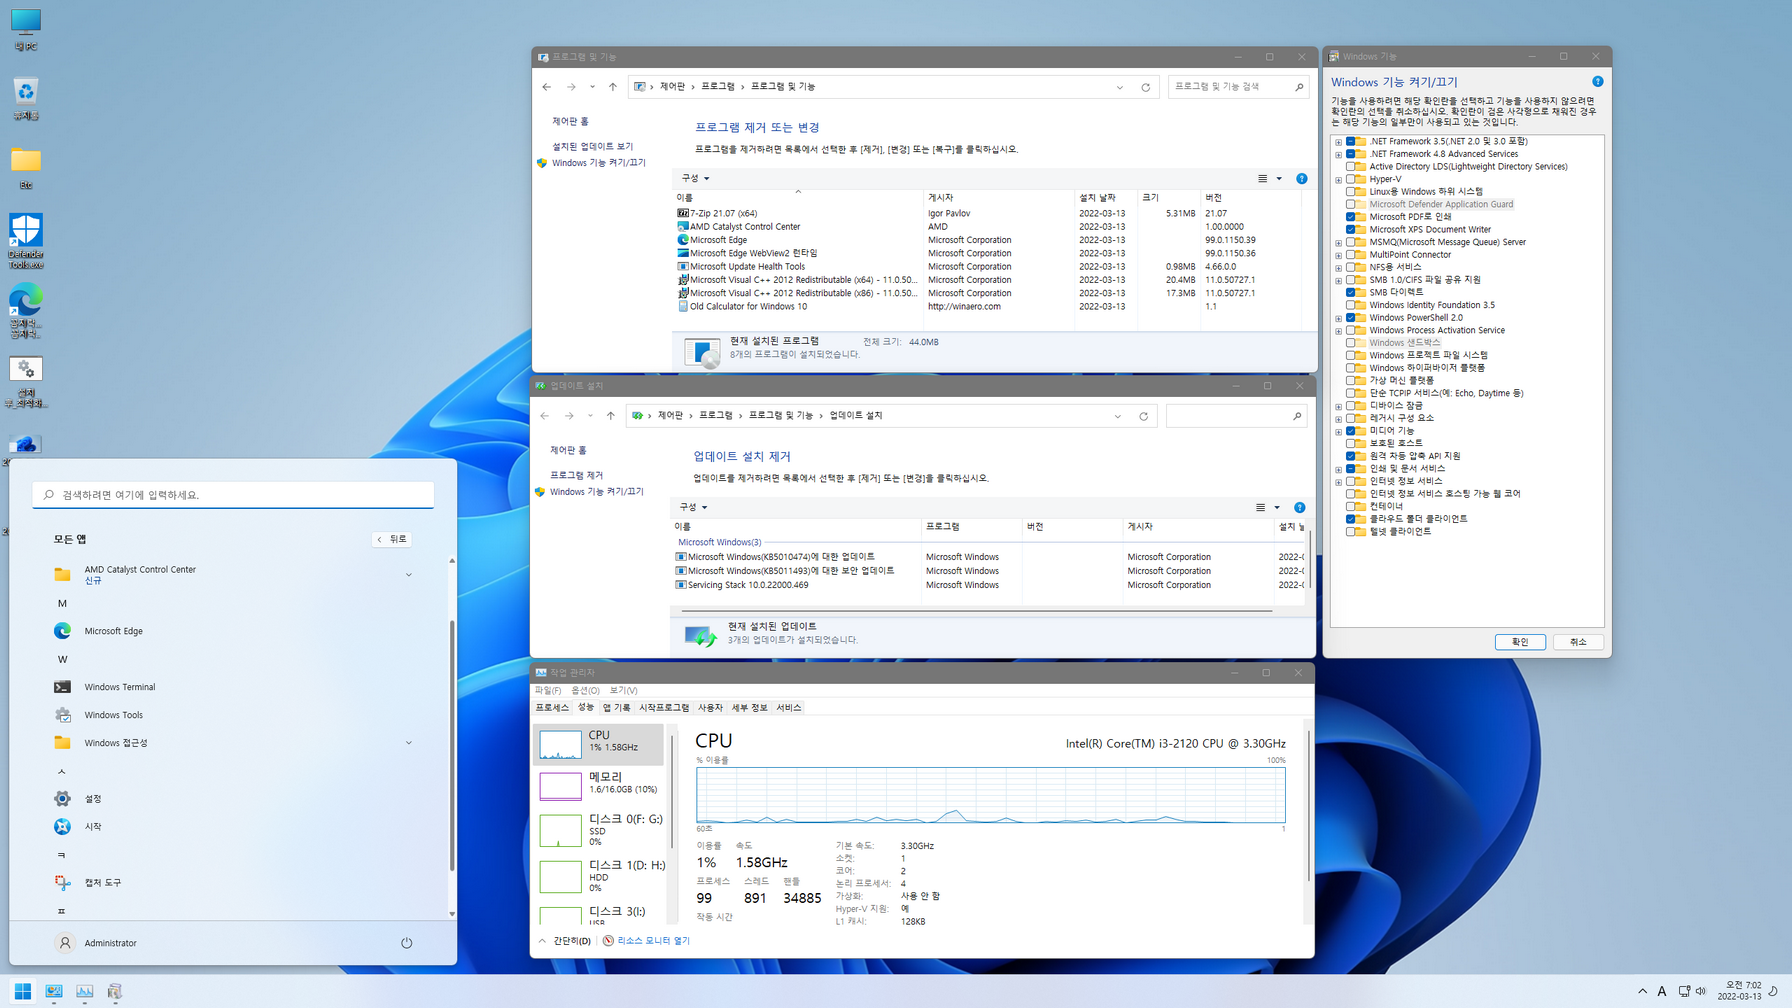Screen dimensions: 1792x1008
Task: Enable 텔넷 클라이언트 checkbox
Action: coord(1350,532)
